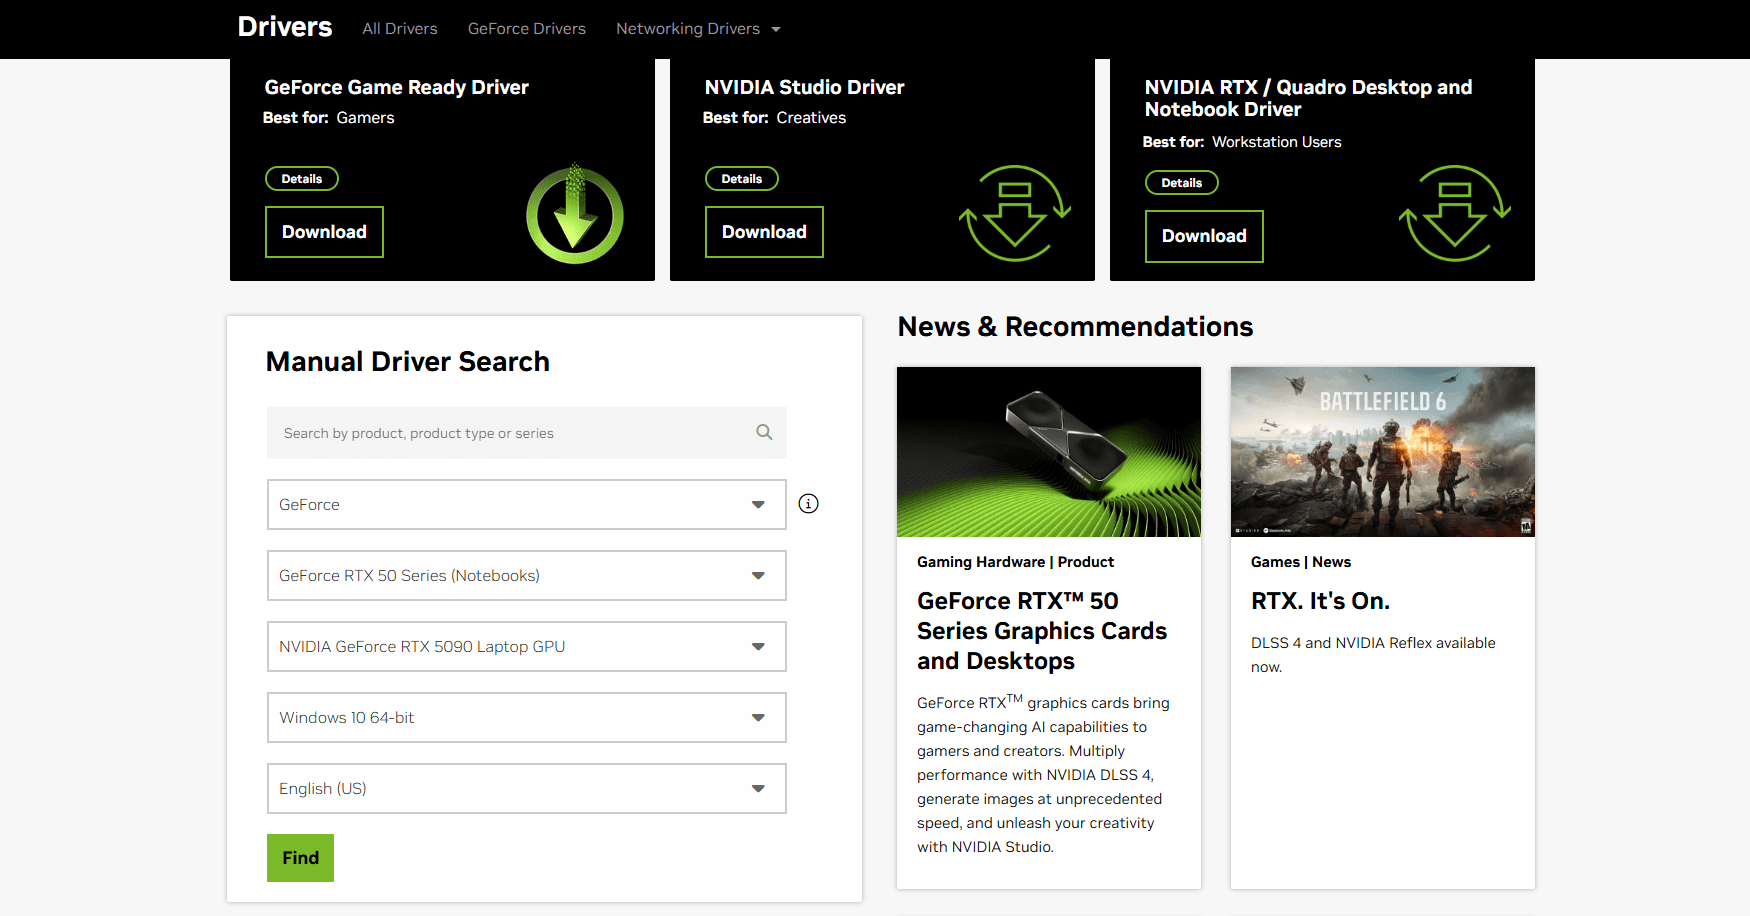Click the 'Best for: Workstation Users' text
This screenshot has width=1750, height=916.
[1242, 142]
